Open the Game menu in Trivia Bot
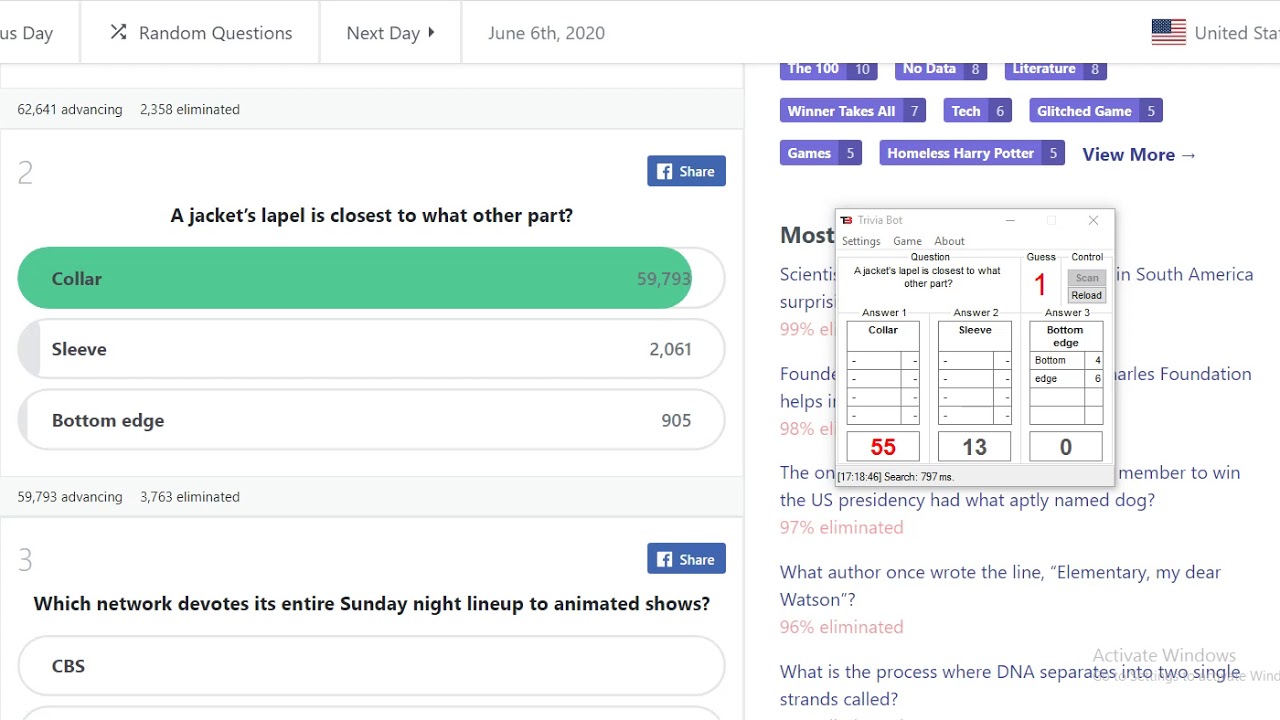 [x=907, y=241]
